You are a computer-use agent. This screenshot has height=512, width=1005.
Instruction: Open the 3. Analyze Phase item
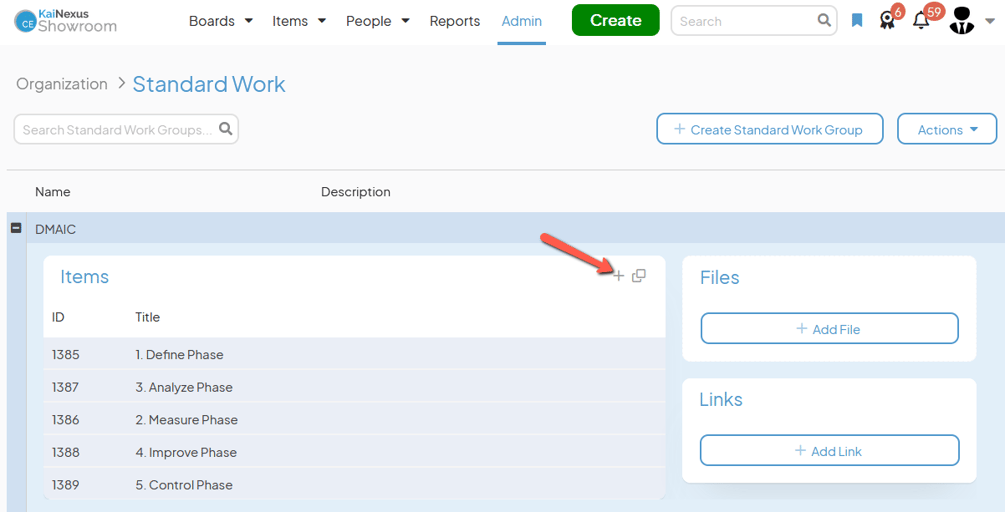tap(184, 387)
